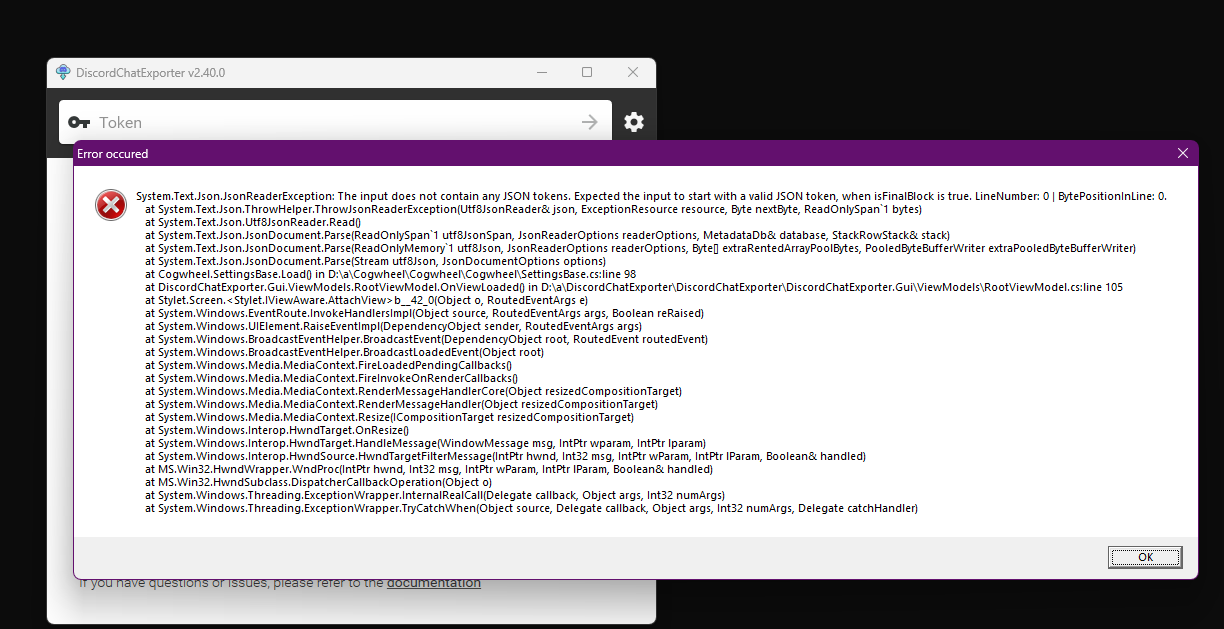
Task: Select the JsonReaderException first line of the stack trace
Action: point(650,195)
